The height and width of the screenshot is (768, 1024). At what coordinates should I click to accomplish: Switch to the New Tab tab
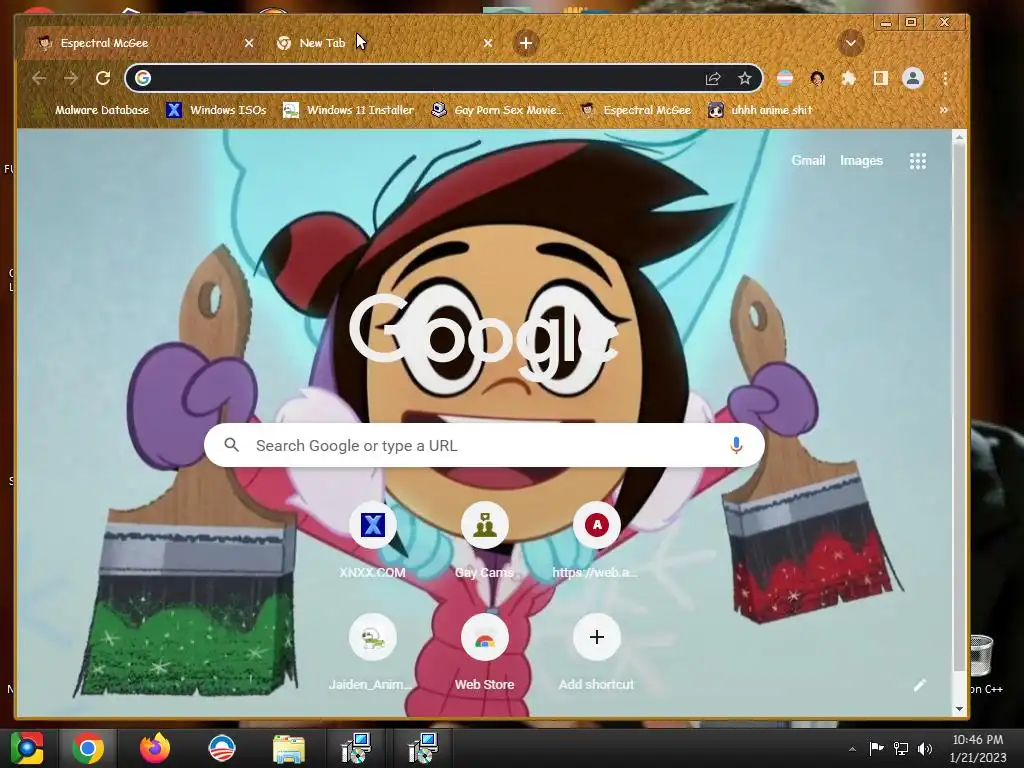pyautogui.click(x=384, y=43)
